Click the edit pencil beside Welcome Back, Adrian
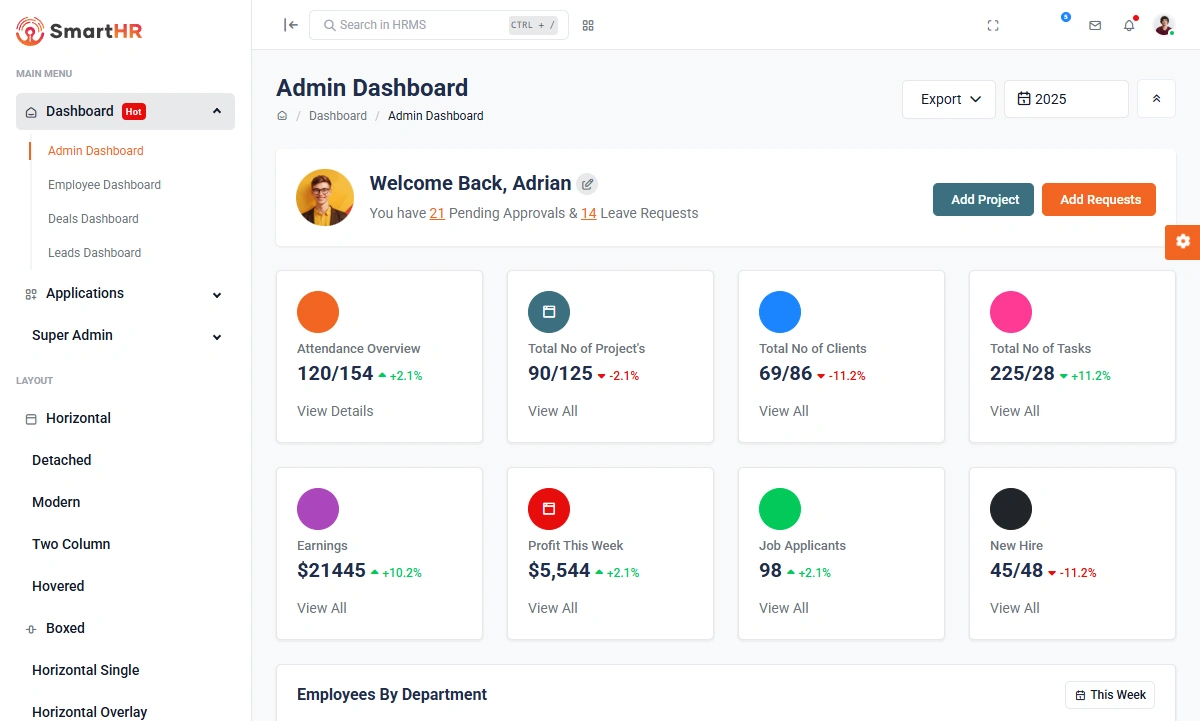Image resolution: width=1200 pixels, height=721 pixels. point(588,184)
